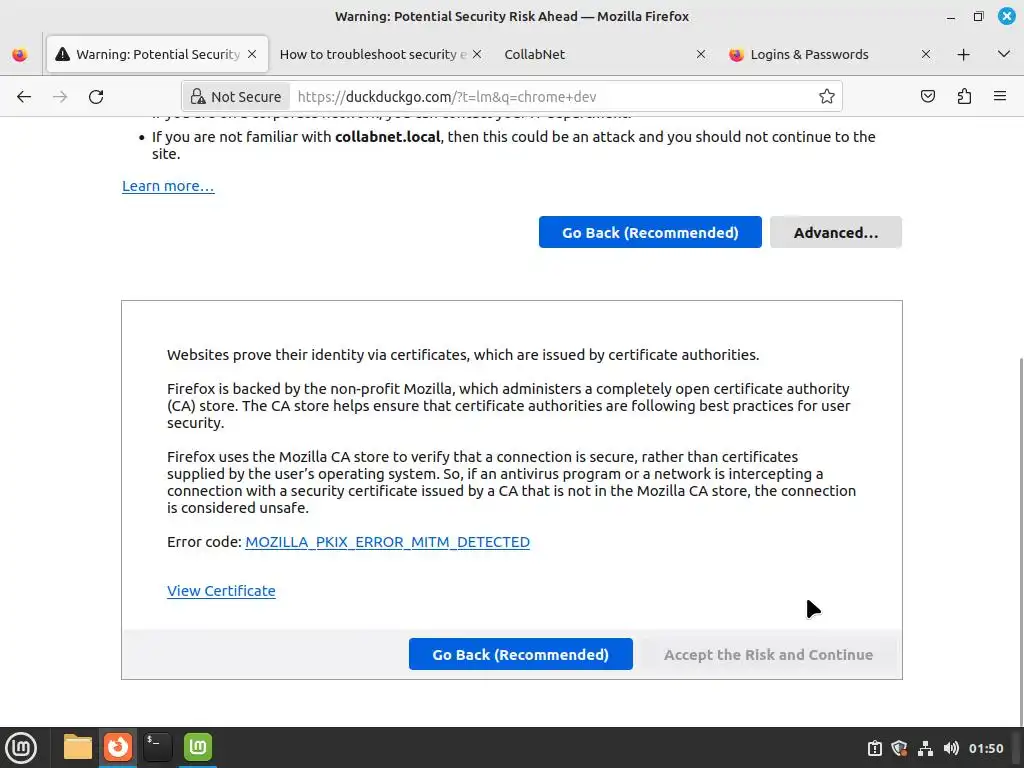Open the Terminal from taskbar

point(157,747)
